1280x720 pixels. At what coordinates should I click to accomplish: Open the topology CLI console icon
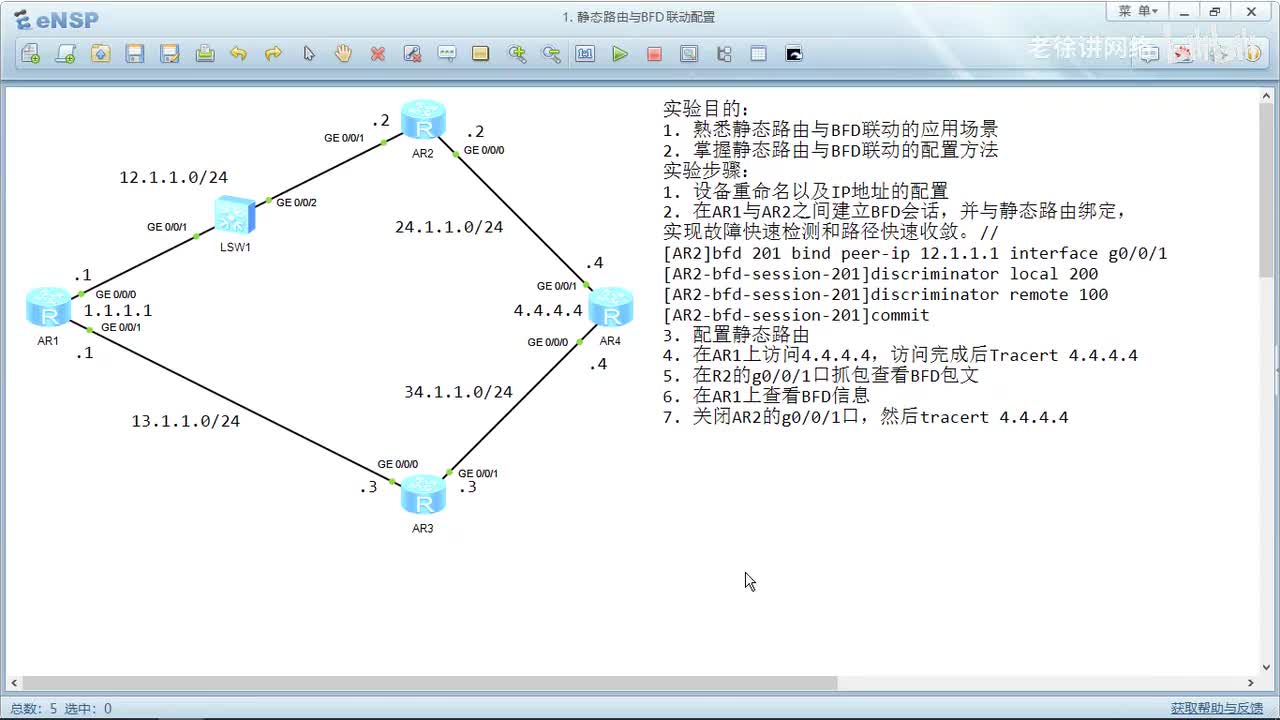tap(794, 54)
